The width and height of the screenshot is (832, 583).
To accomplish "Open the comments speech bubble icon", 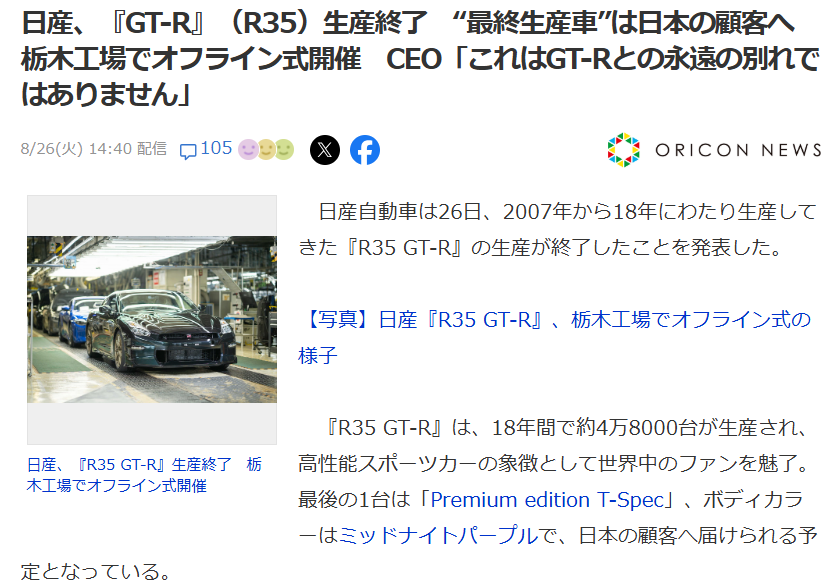I will click(x=188, y=151).
